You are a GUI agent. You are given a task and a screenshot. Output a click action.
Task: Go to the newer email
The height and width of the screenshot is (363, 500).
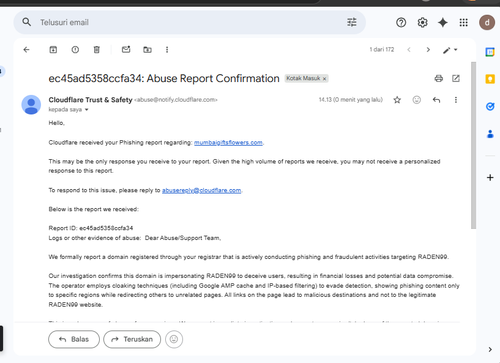(x=409, y=50)
